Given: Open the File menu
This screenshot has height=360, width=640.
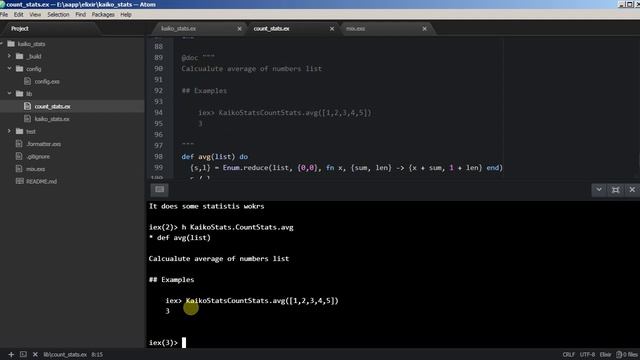Looking at the screenshot, I should 4,14.
